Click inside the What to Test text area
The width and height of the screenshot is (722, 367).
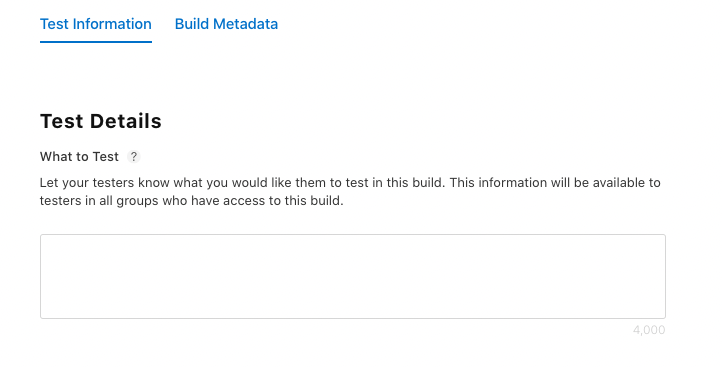(x=353, y=276)
